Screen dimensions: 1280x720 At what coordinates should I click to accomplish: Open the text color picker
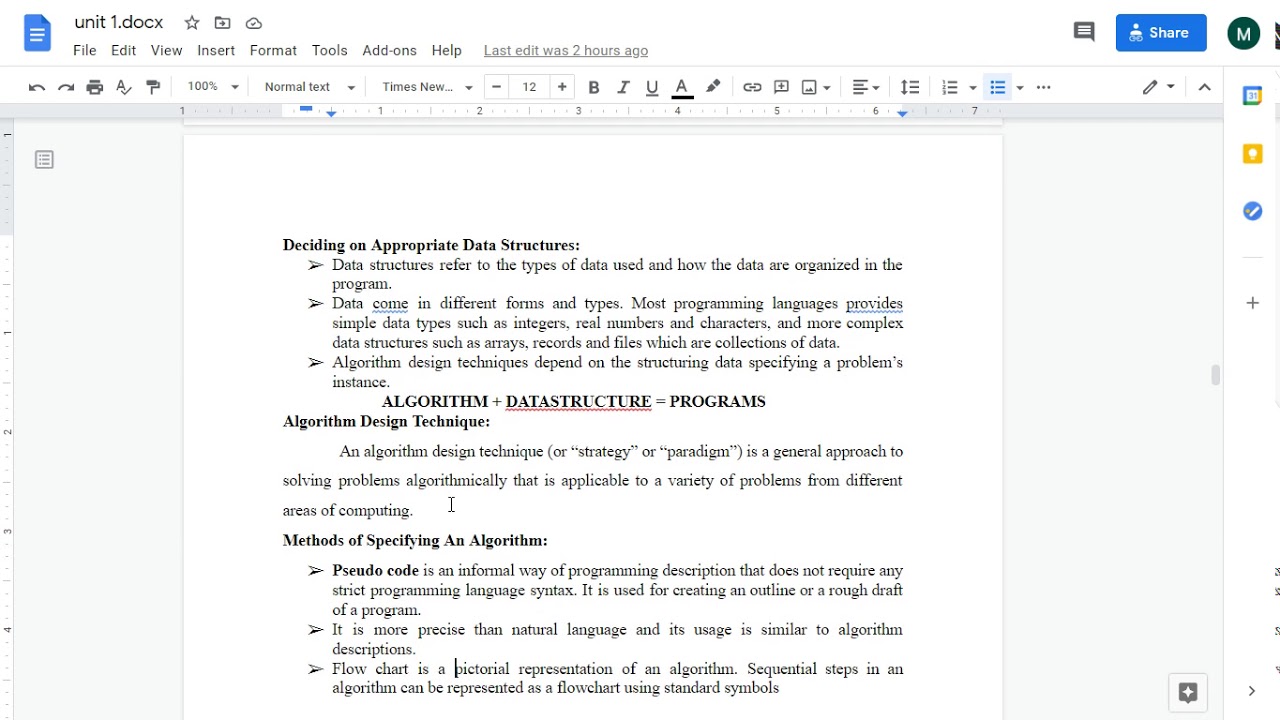tap(682, 87)
